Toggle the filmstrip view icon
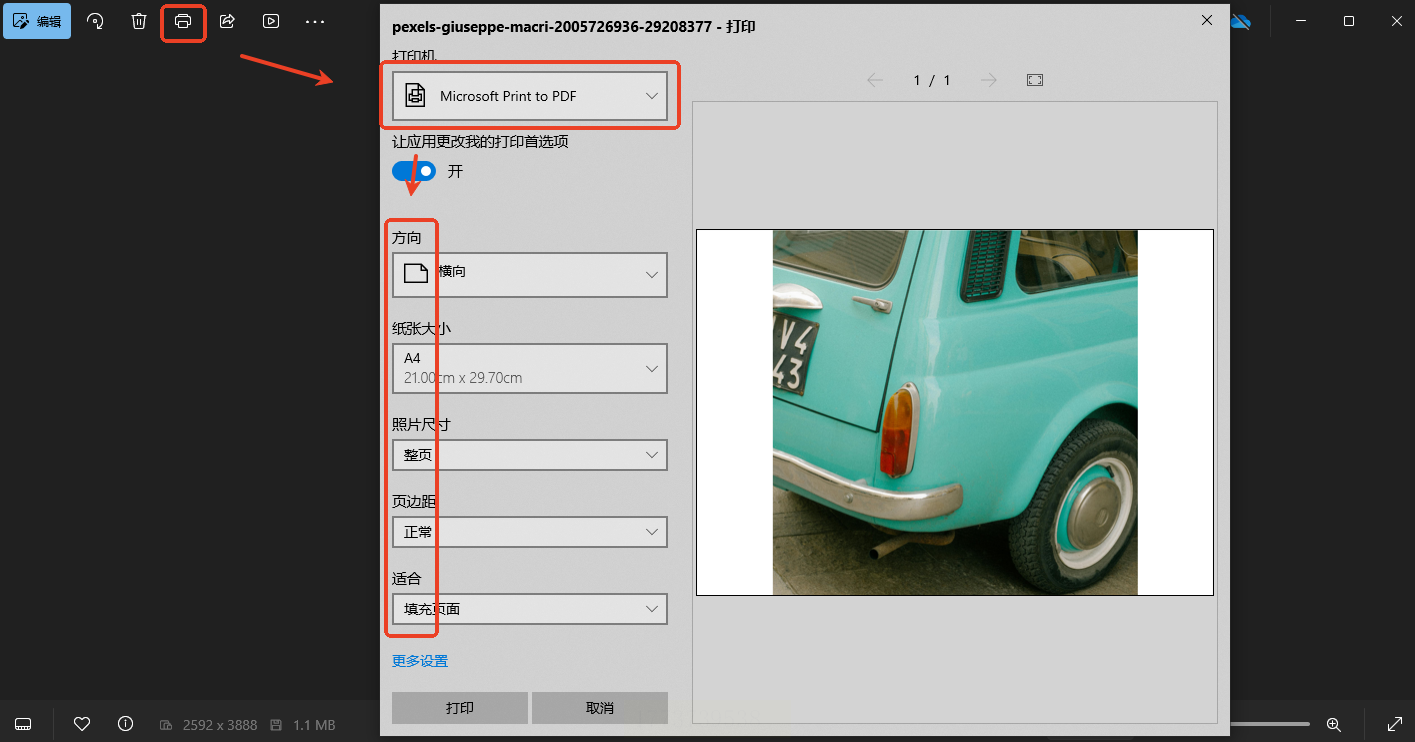 coord(24,724)
